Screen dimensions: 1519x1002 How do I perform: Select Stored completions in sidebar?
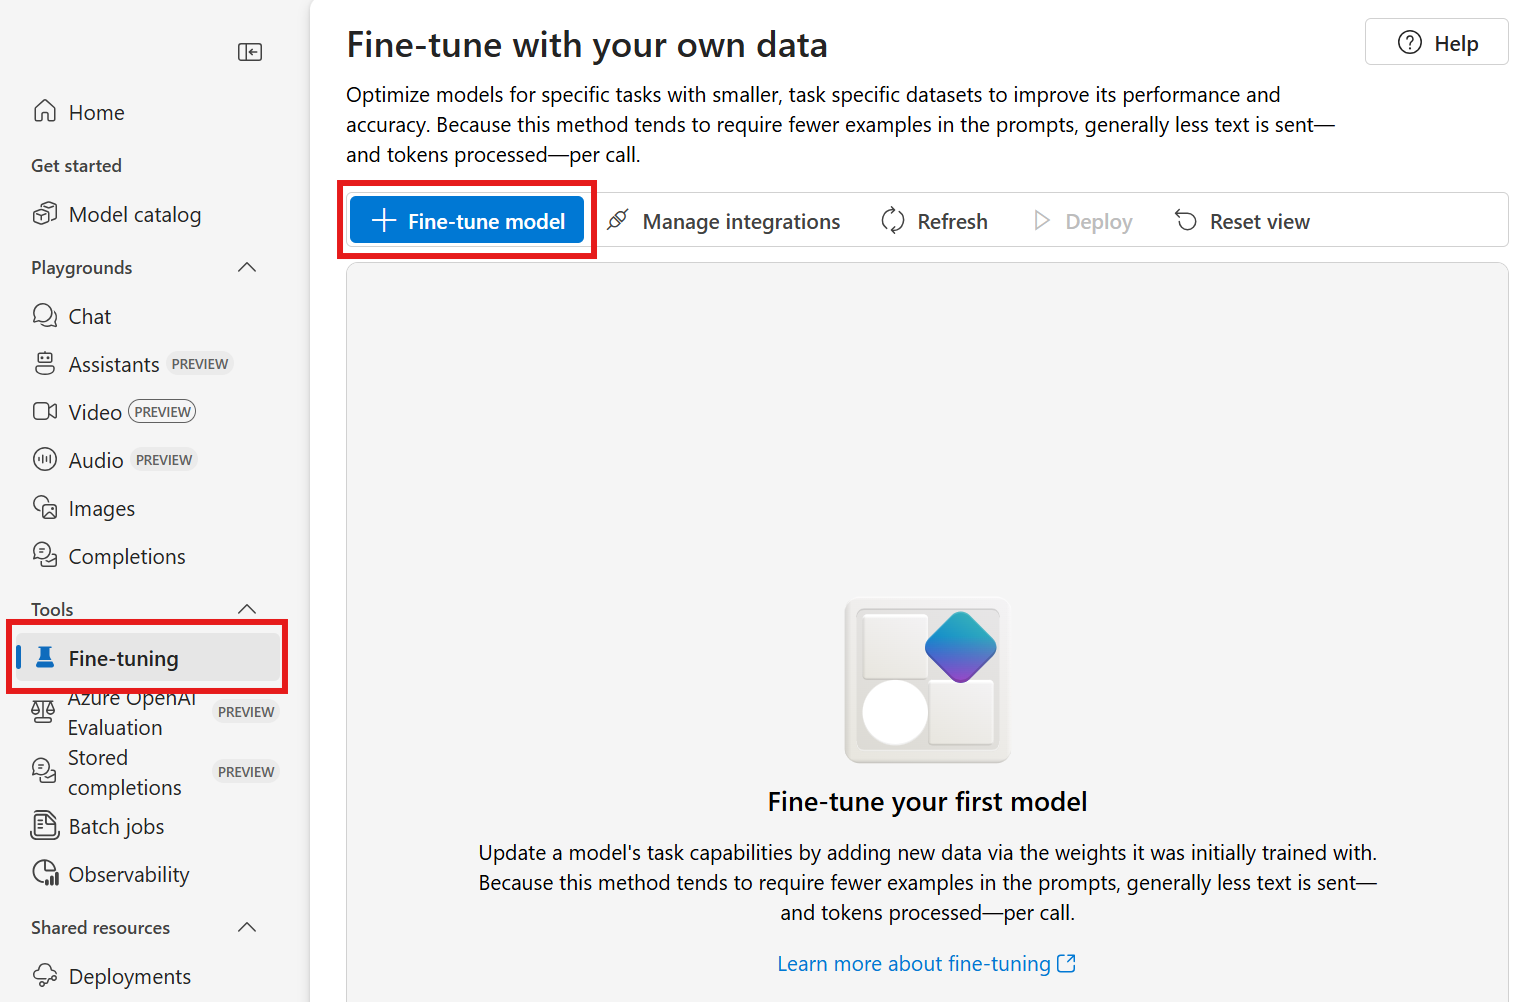(124, 773)
